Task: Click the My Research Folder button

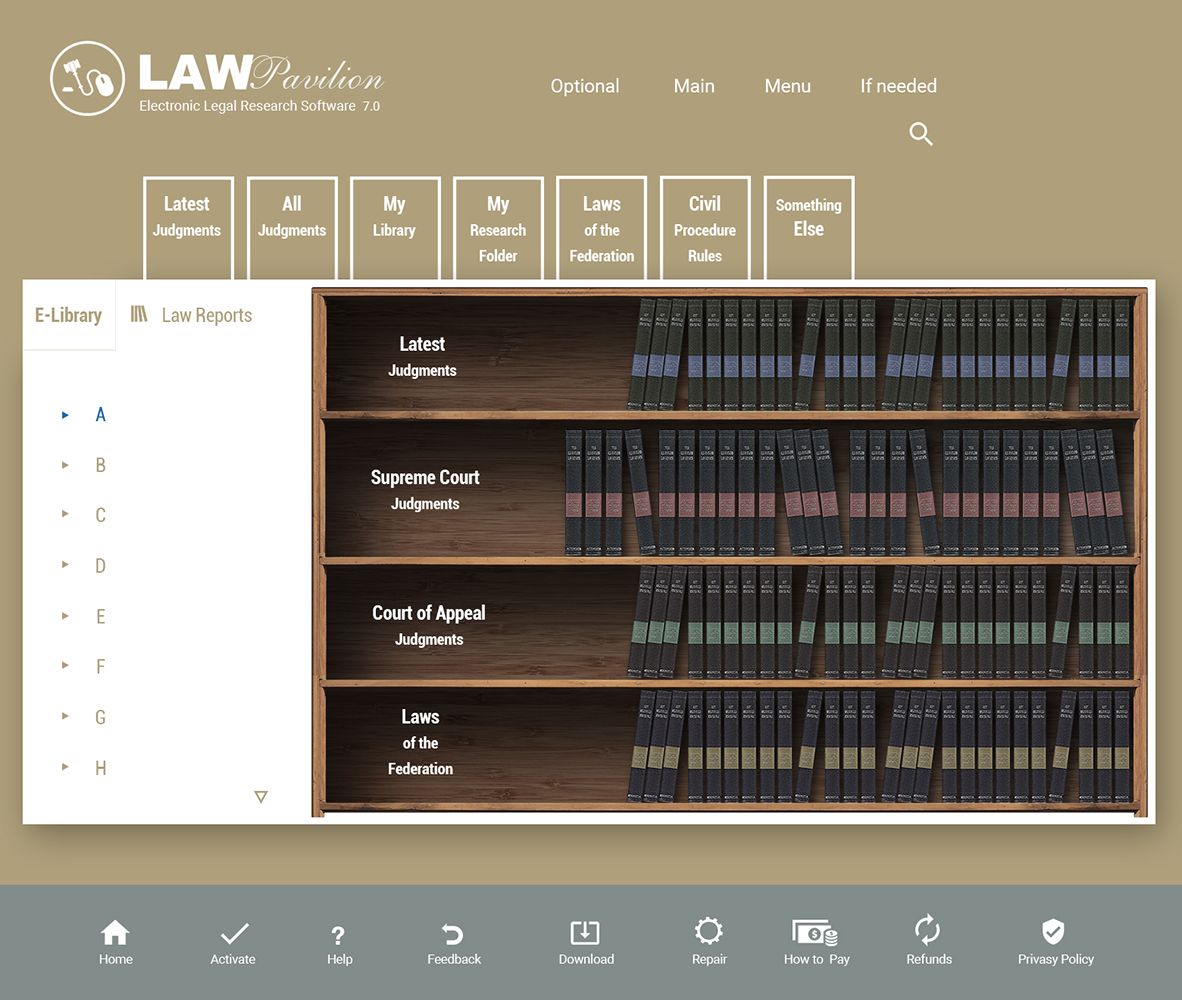Action: 498,229
